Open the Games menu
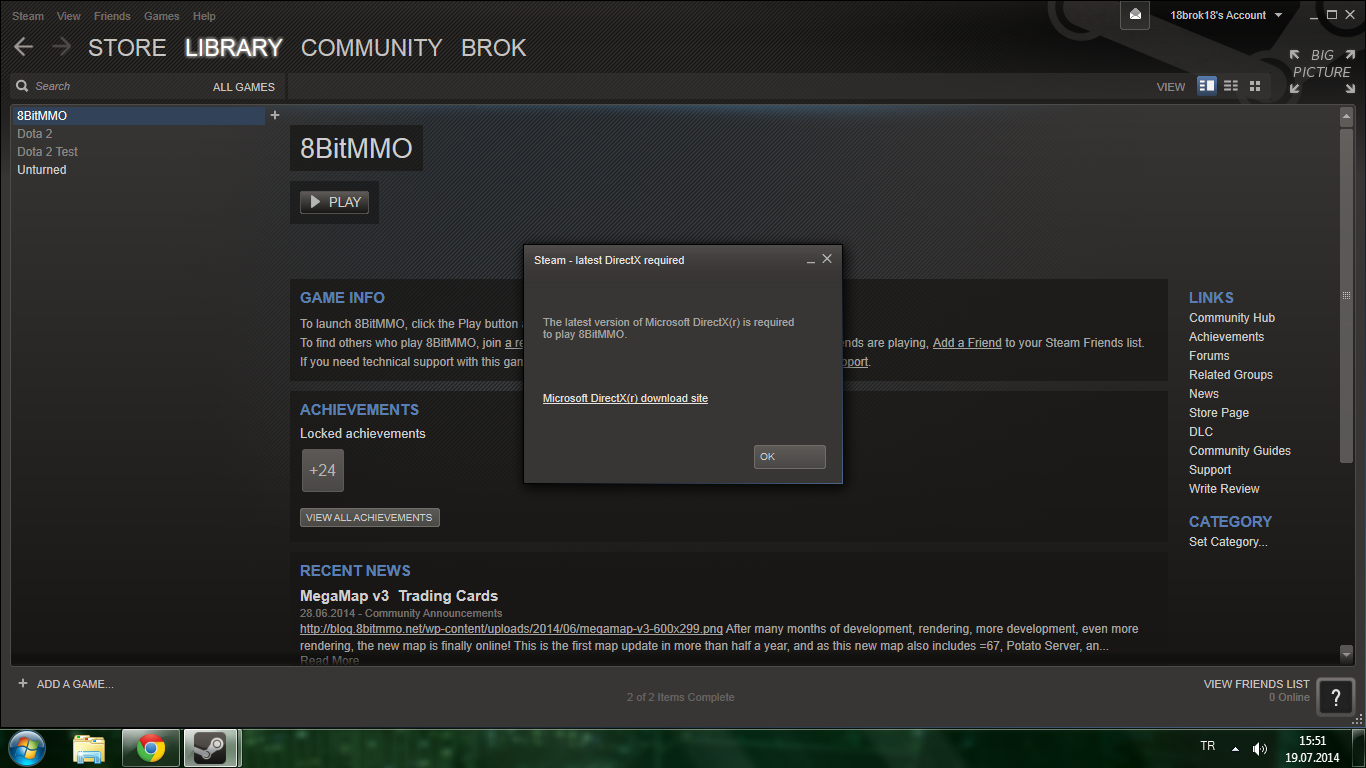Viewport: 1366px width, 768px height. (162, 16)
